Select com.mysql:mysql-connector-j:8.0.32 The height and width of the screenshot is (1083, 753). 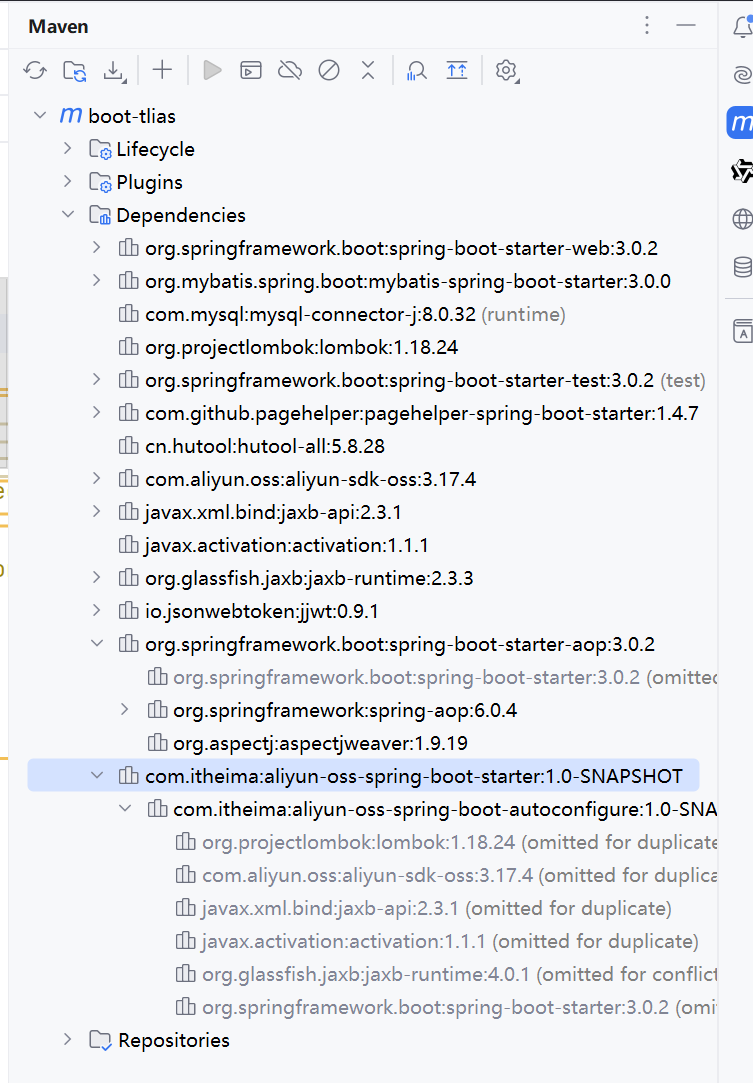click(x=310, y=314)
